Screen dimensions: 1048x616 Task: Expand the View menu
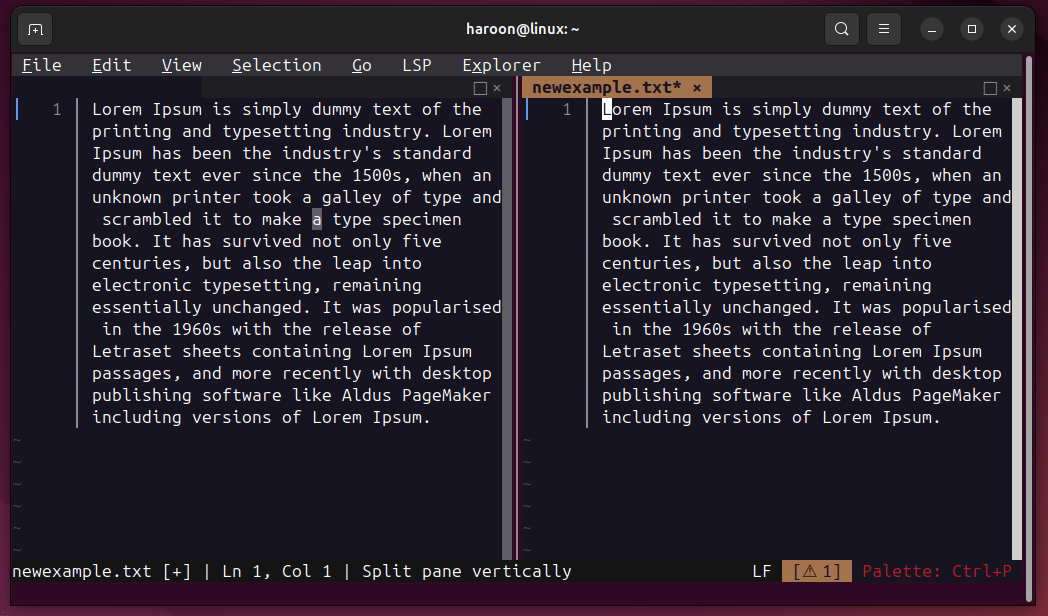click(181, 65)
